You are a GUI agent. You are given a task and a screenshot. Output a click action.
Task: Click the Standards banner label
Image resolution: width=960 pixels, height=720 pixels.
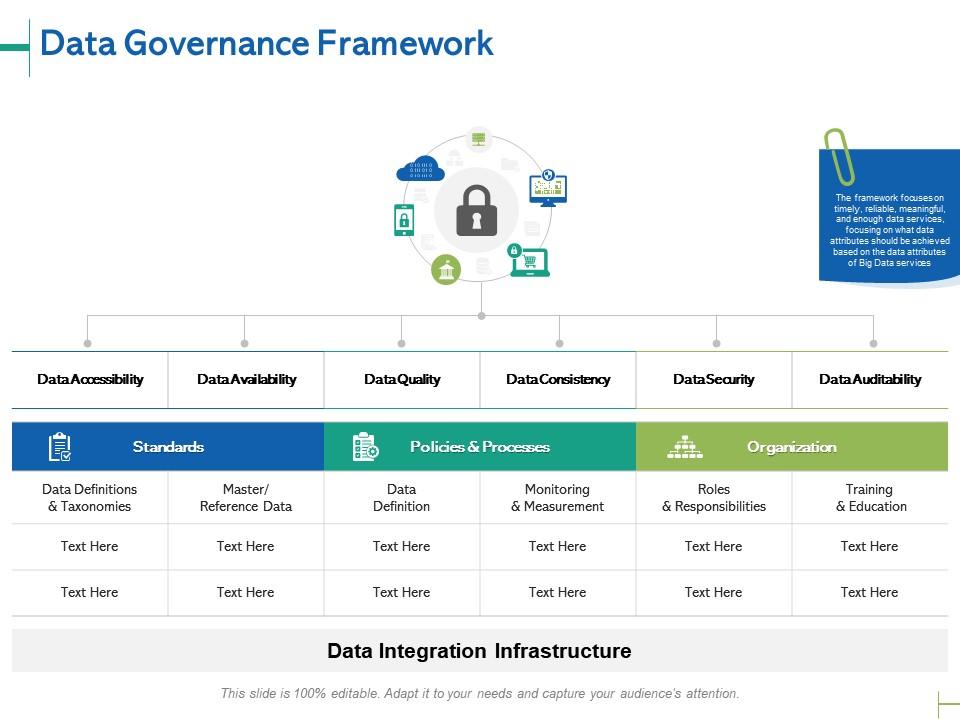[x=168, y=447]
